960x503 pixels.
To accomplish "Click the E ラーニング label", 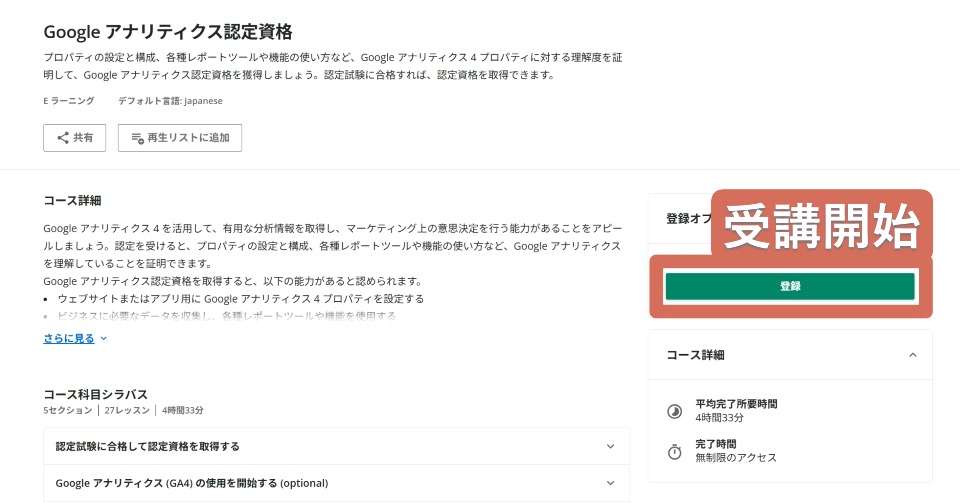I will point(69,101).
